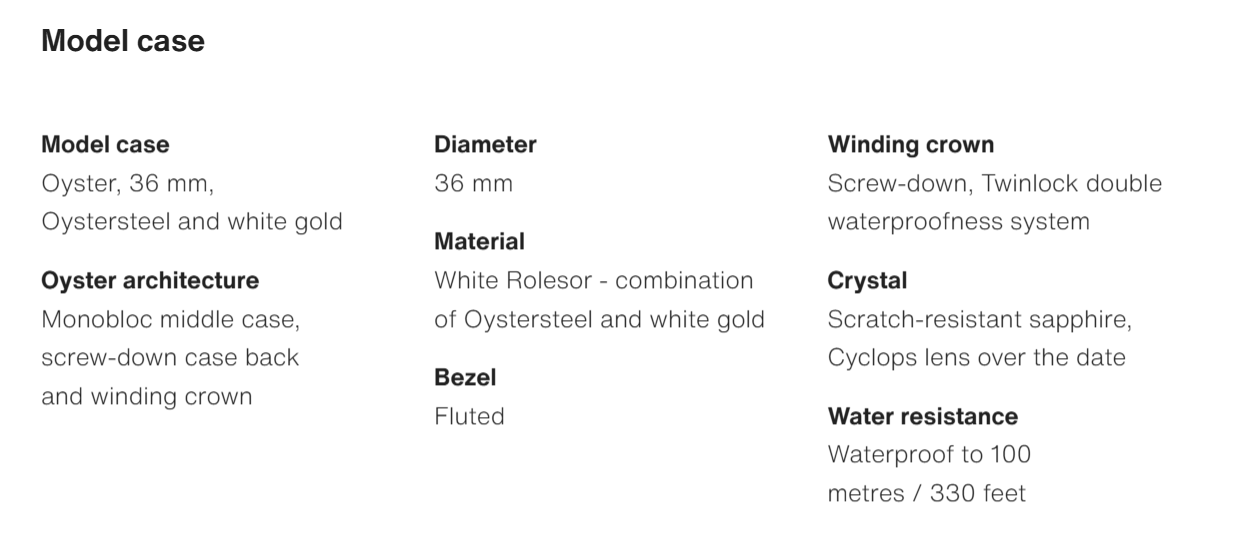Select the "Screw-down, Twinlock double" text

point(994,184)
